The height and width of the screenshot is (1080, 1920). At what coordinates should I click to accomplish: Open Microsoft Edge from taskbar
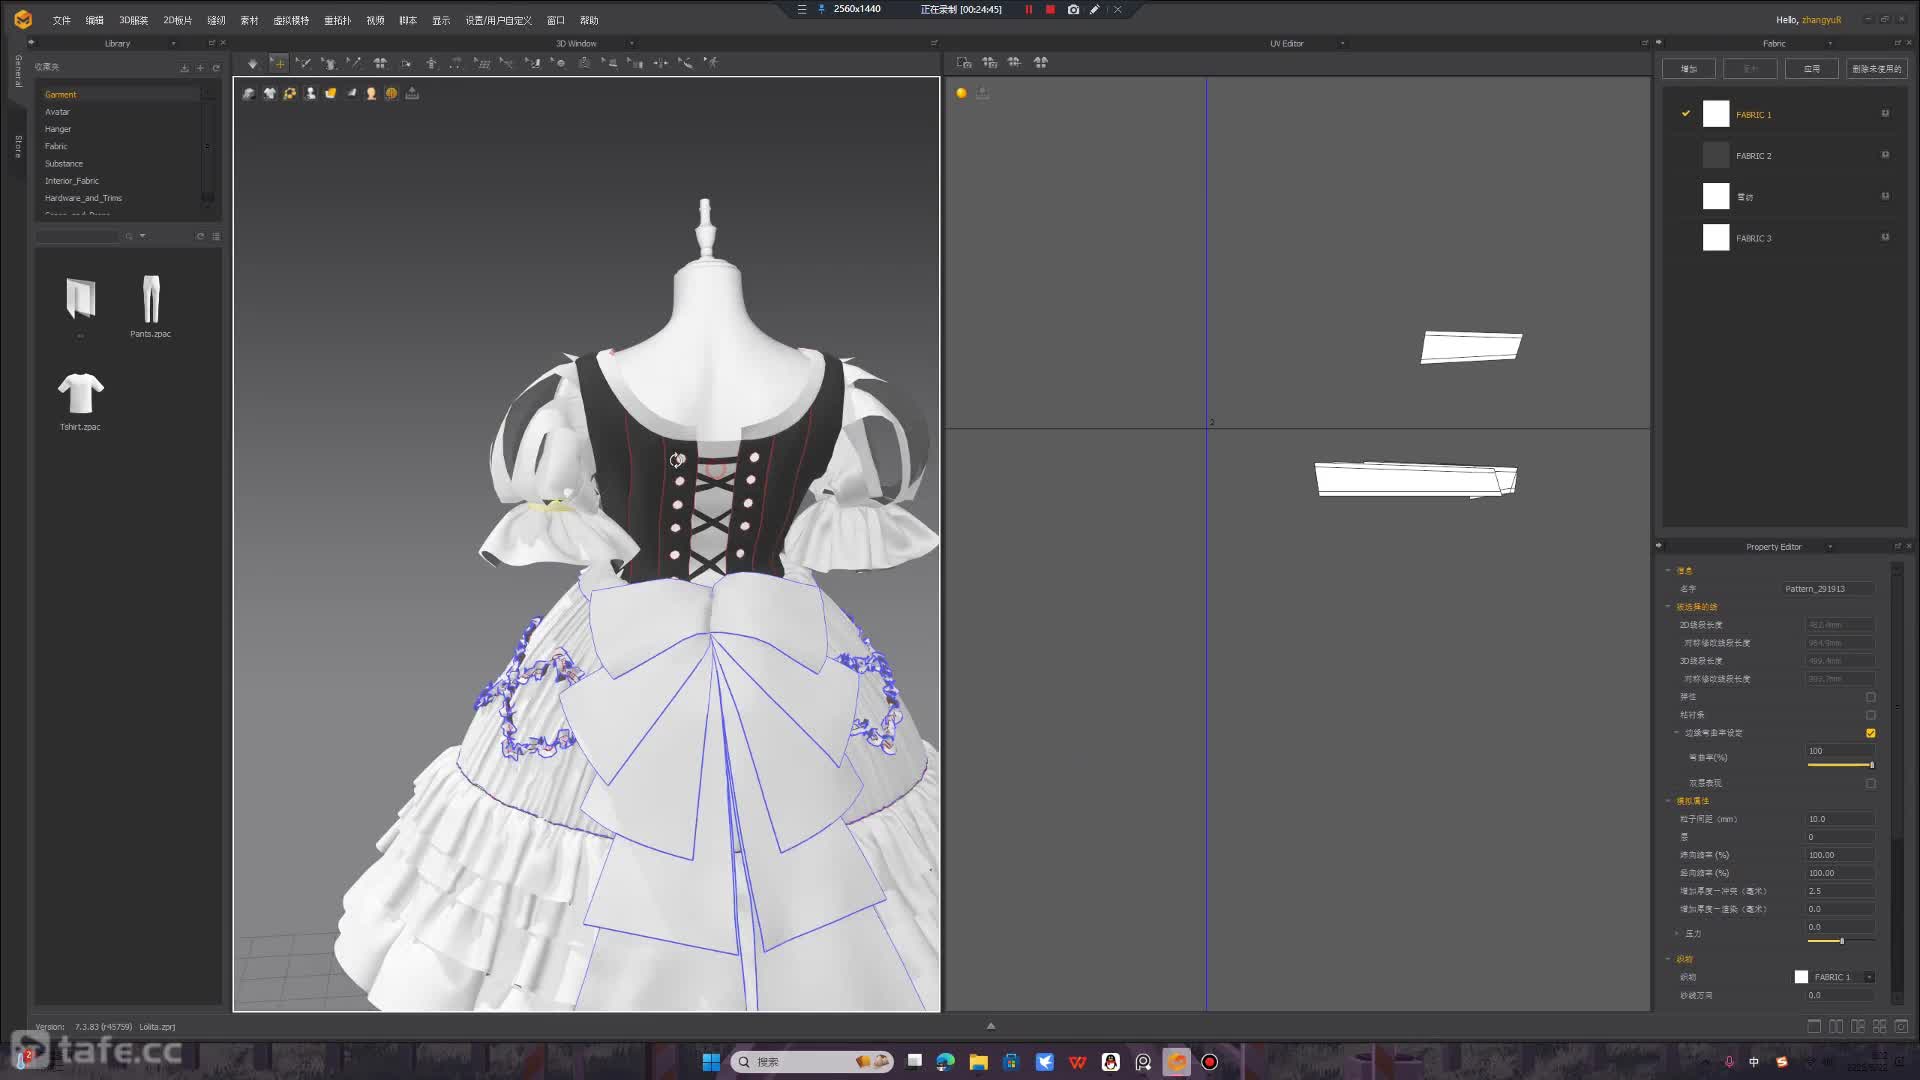tap(945, 1062)
